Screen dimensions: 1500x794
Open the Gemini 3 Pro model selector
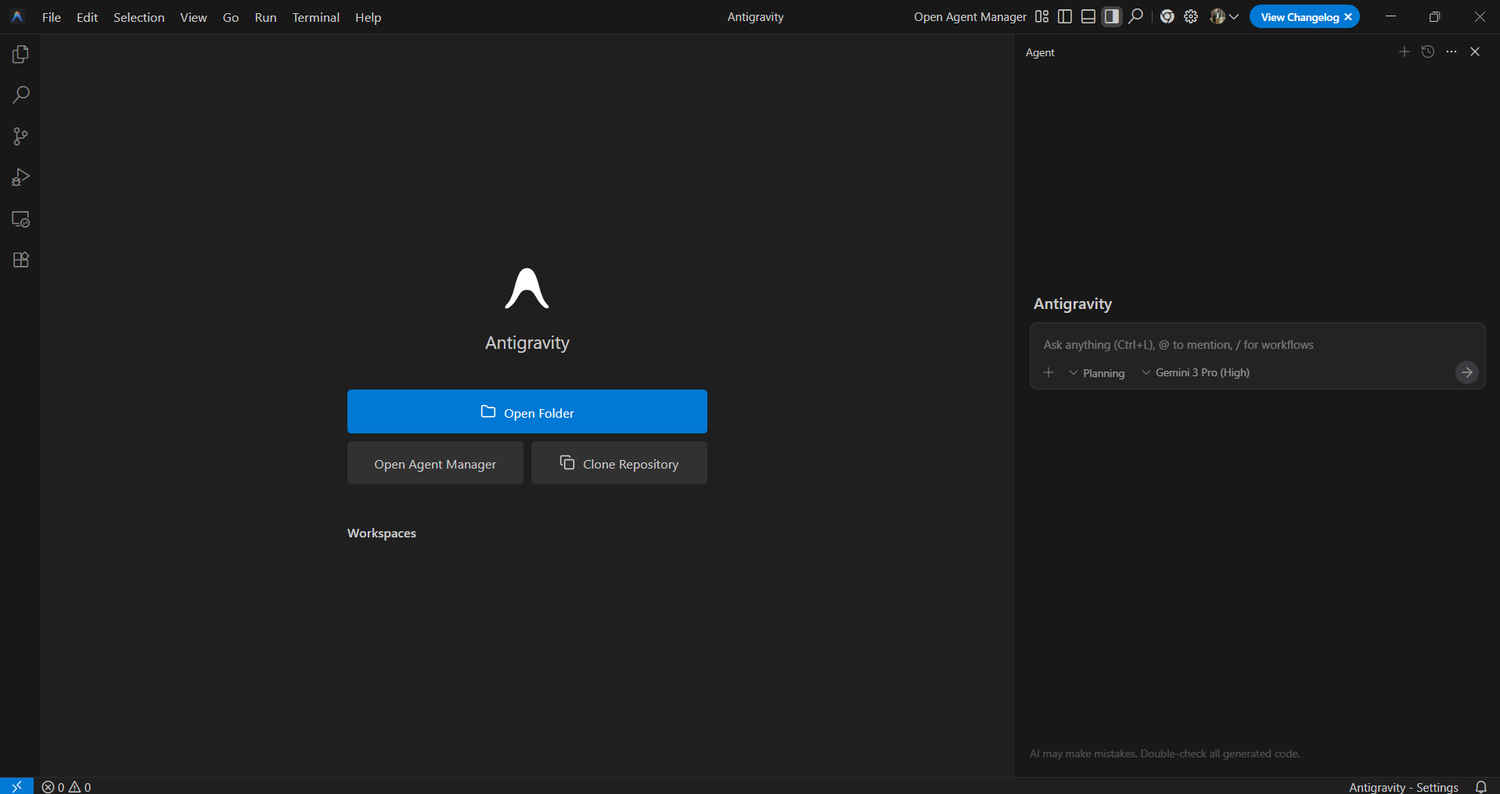[x=1196, y=373]
